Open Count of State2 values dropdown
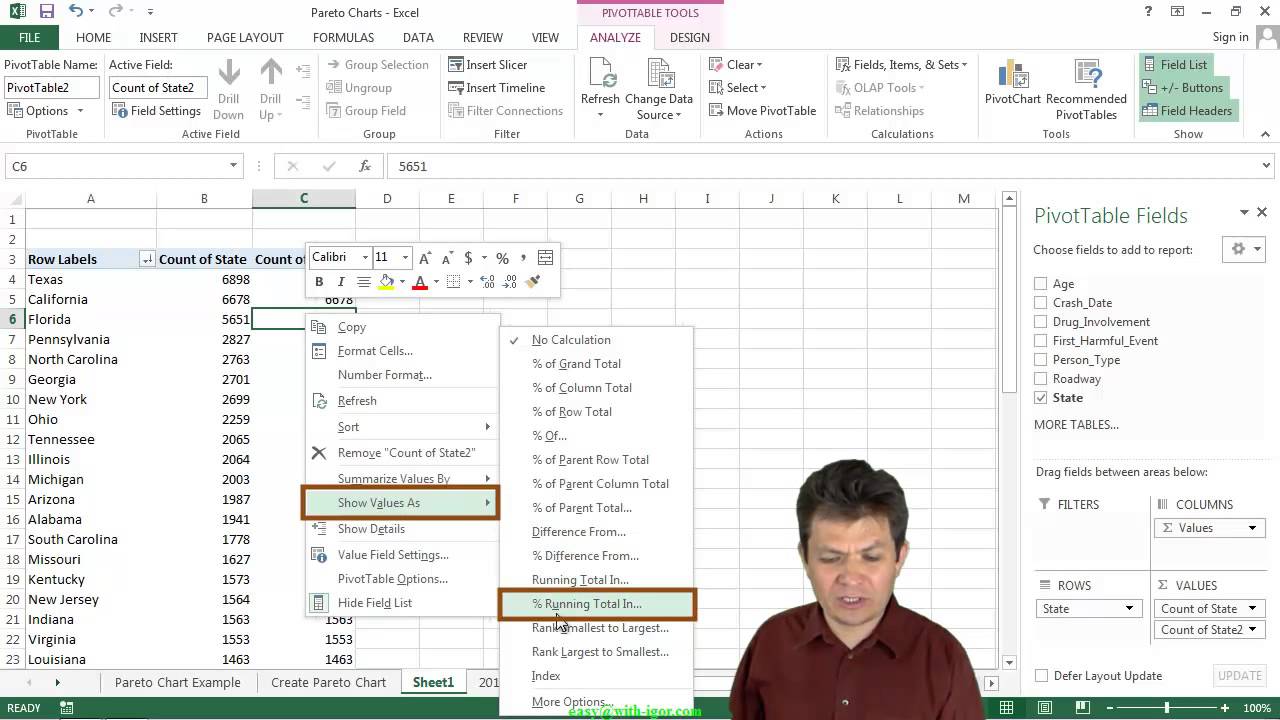 1252,629
